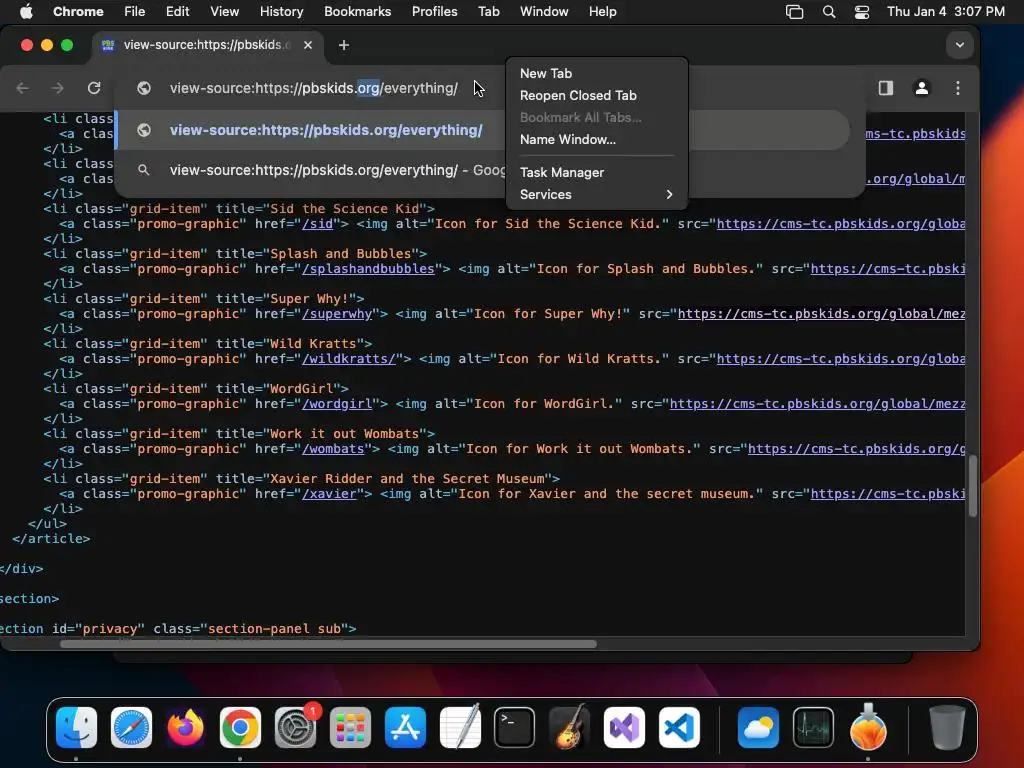Open Control Center in the menu bar

coord(862,11)
